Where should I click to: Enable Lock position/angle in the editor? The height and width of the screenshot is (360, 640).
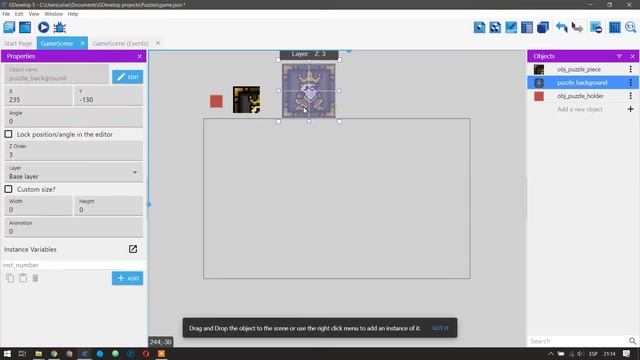click(x=9, y=134)
